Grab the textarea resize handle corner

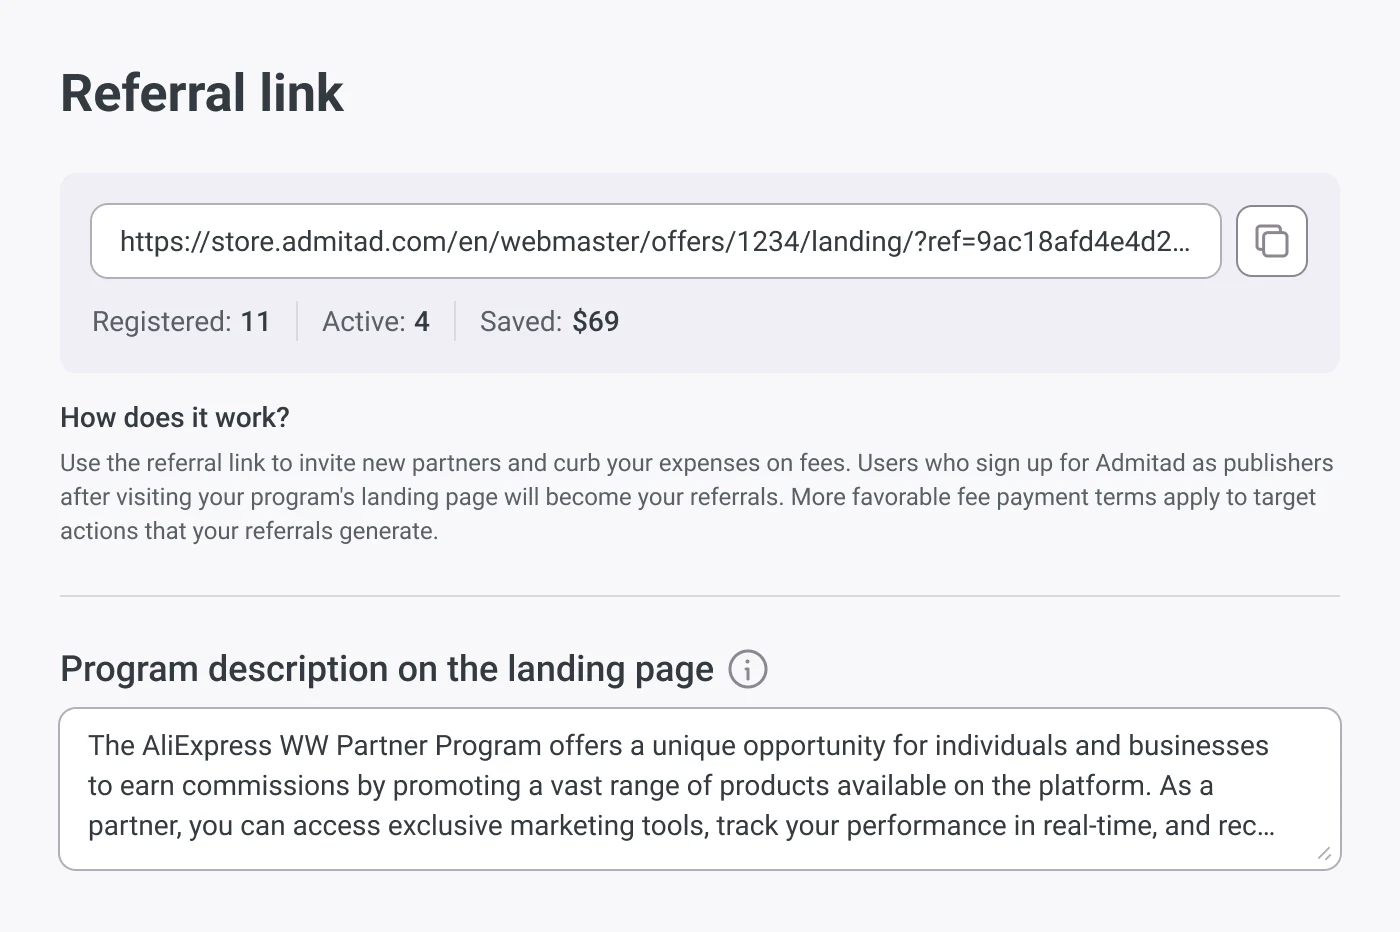[1324, 853]
